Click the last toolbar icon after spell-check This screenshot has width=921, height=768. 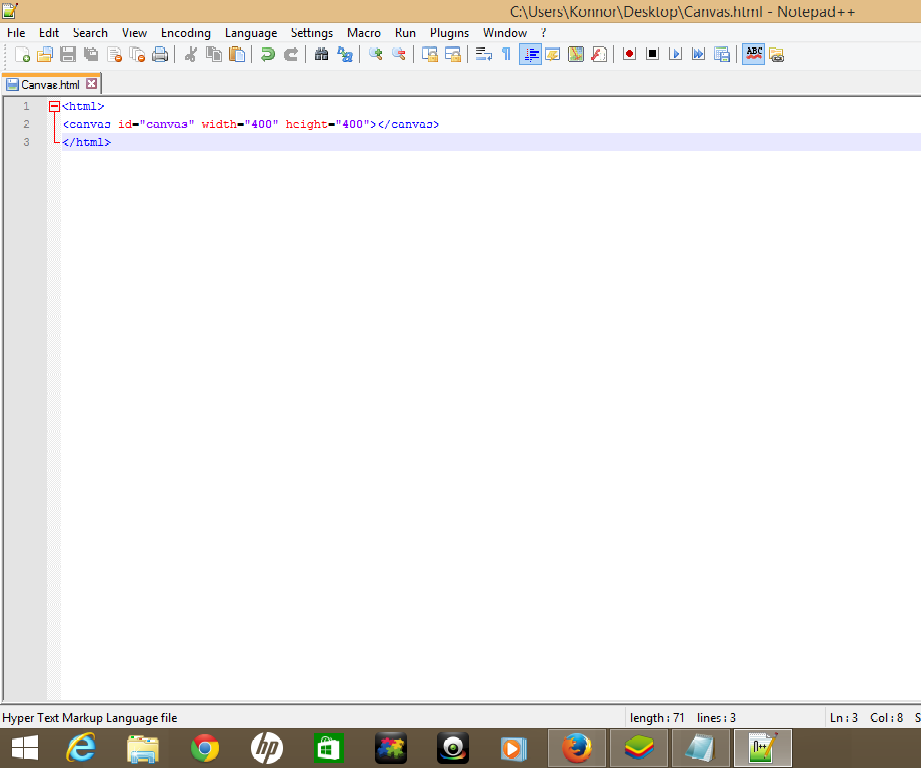(x=776, y=55)
